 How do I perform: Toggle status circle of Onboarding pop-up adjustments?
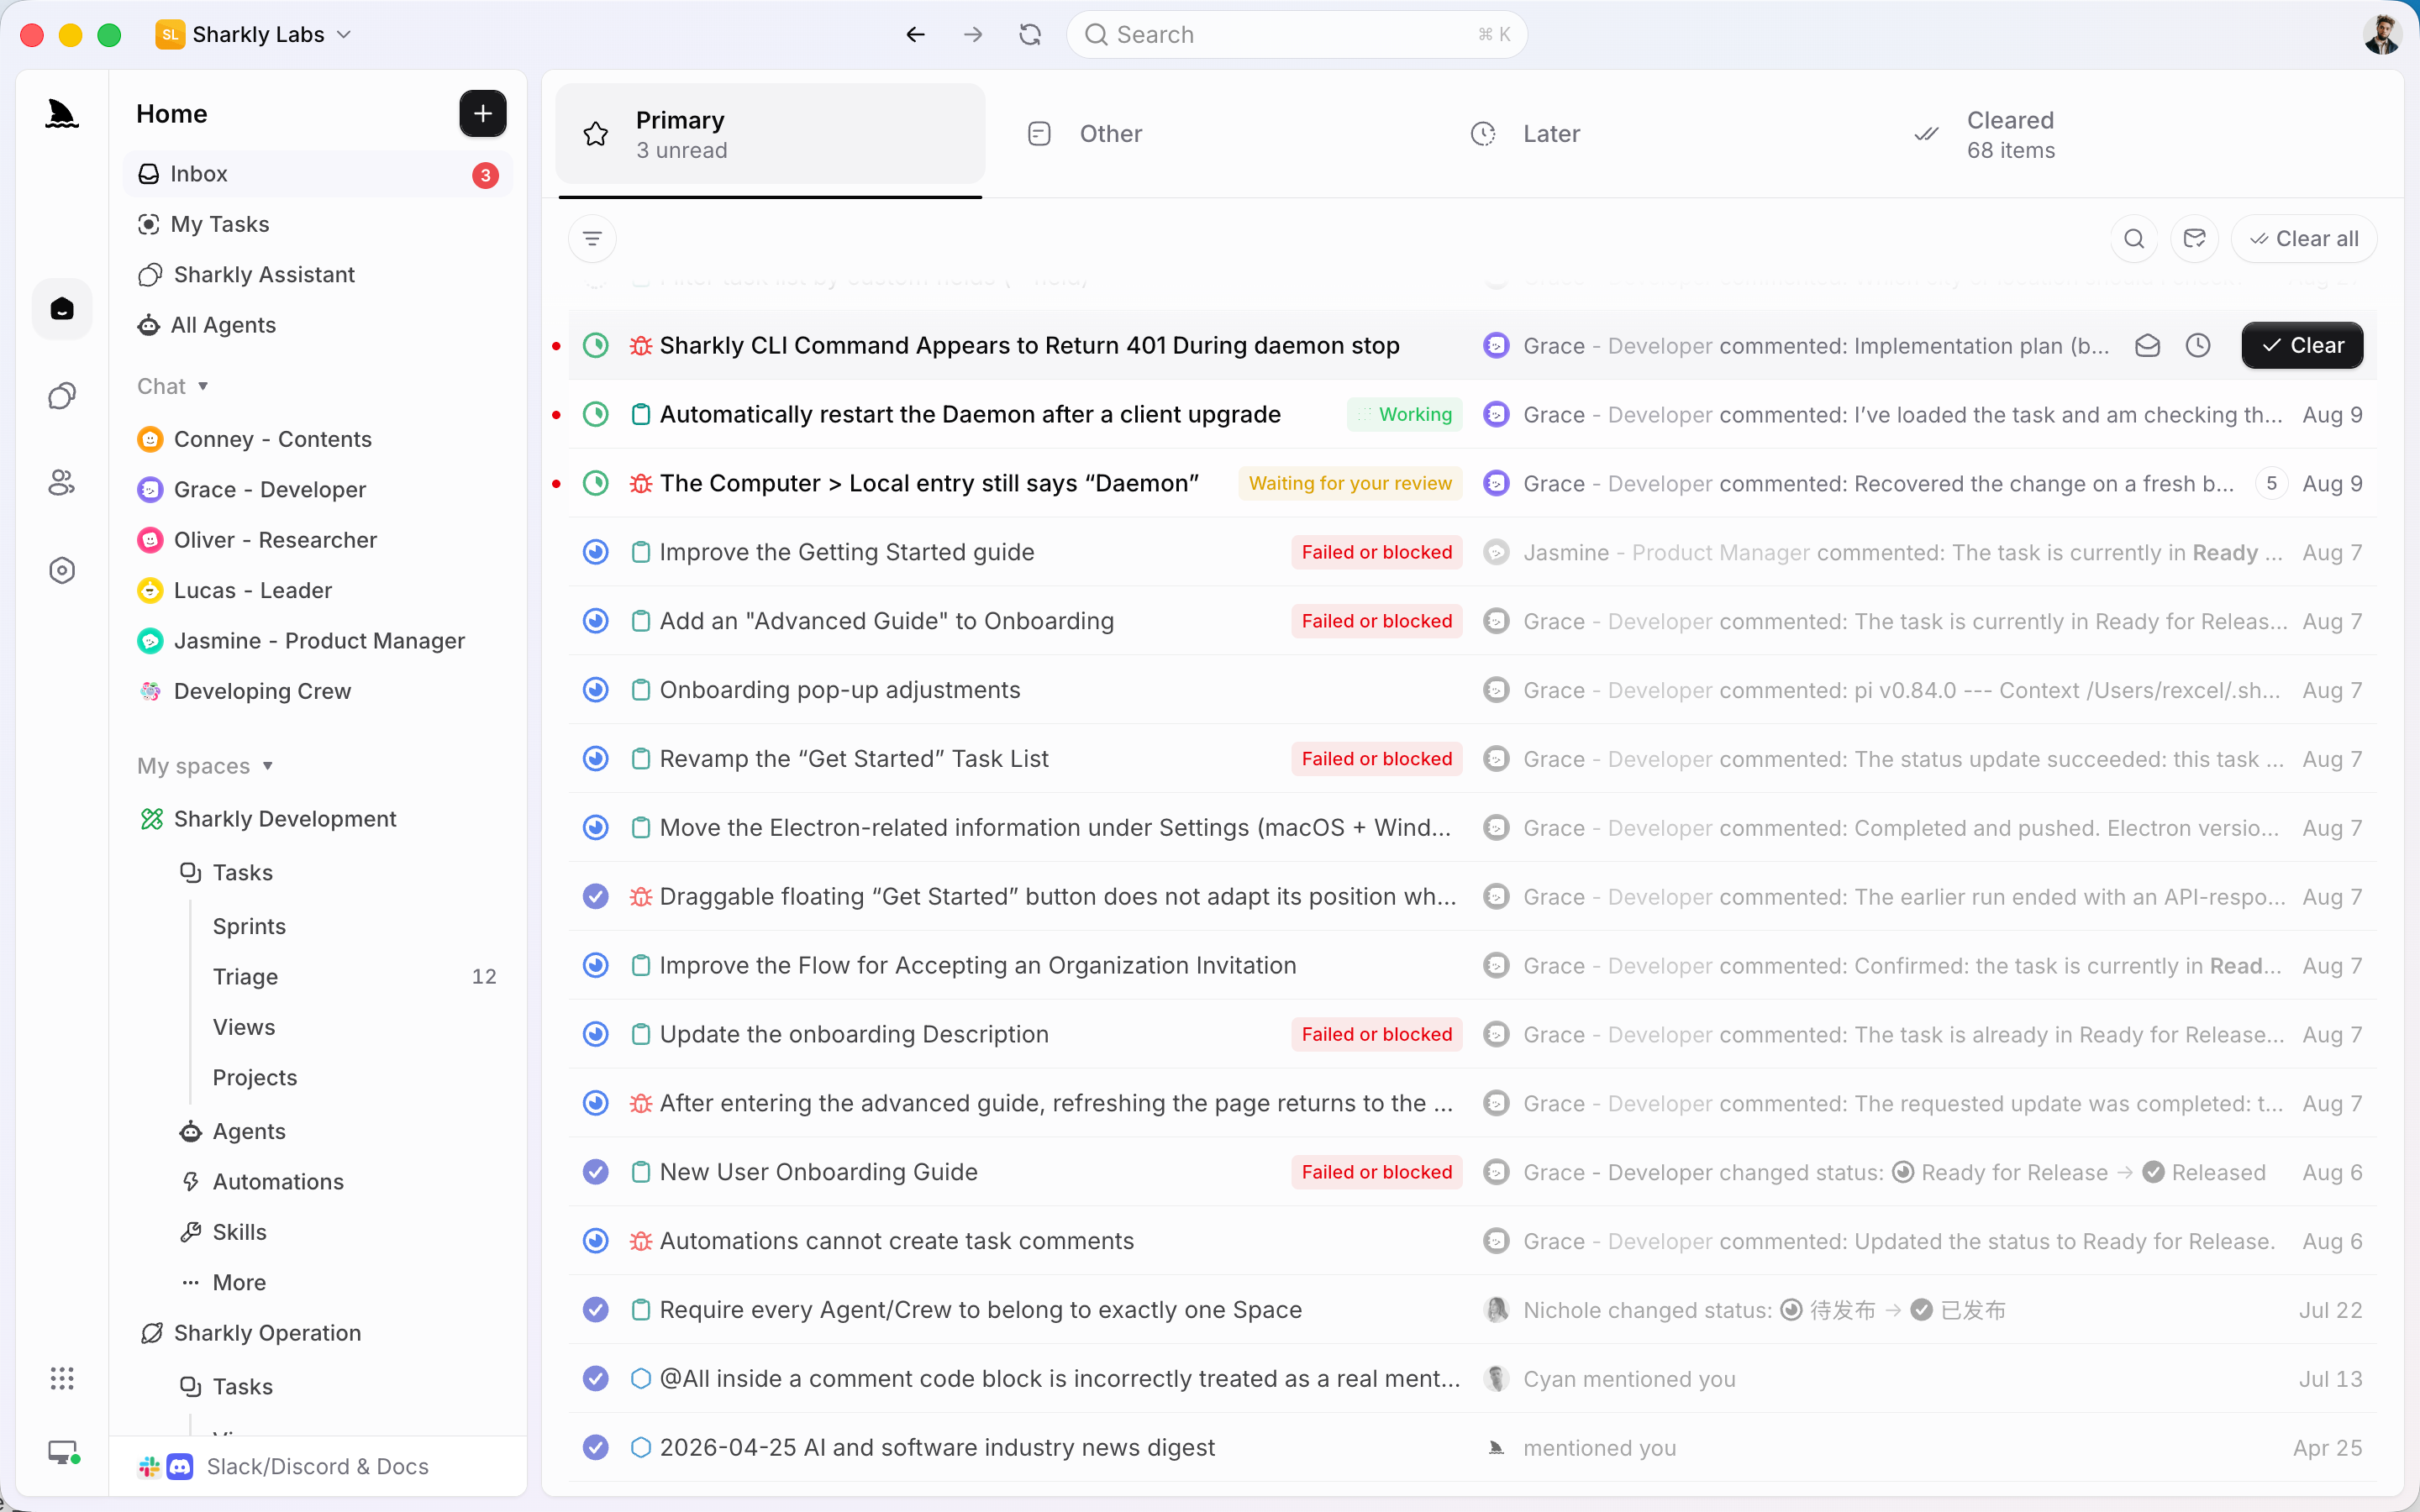pyautogui.click(x=596, y=690)
